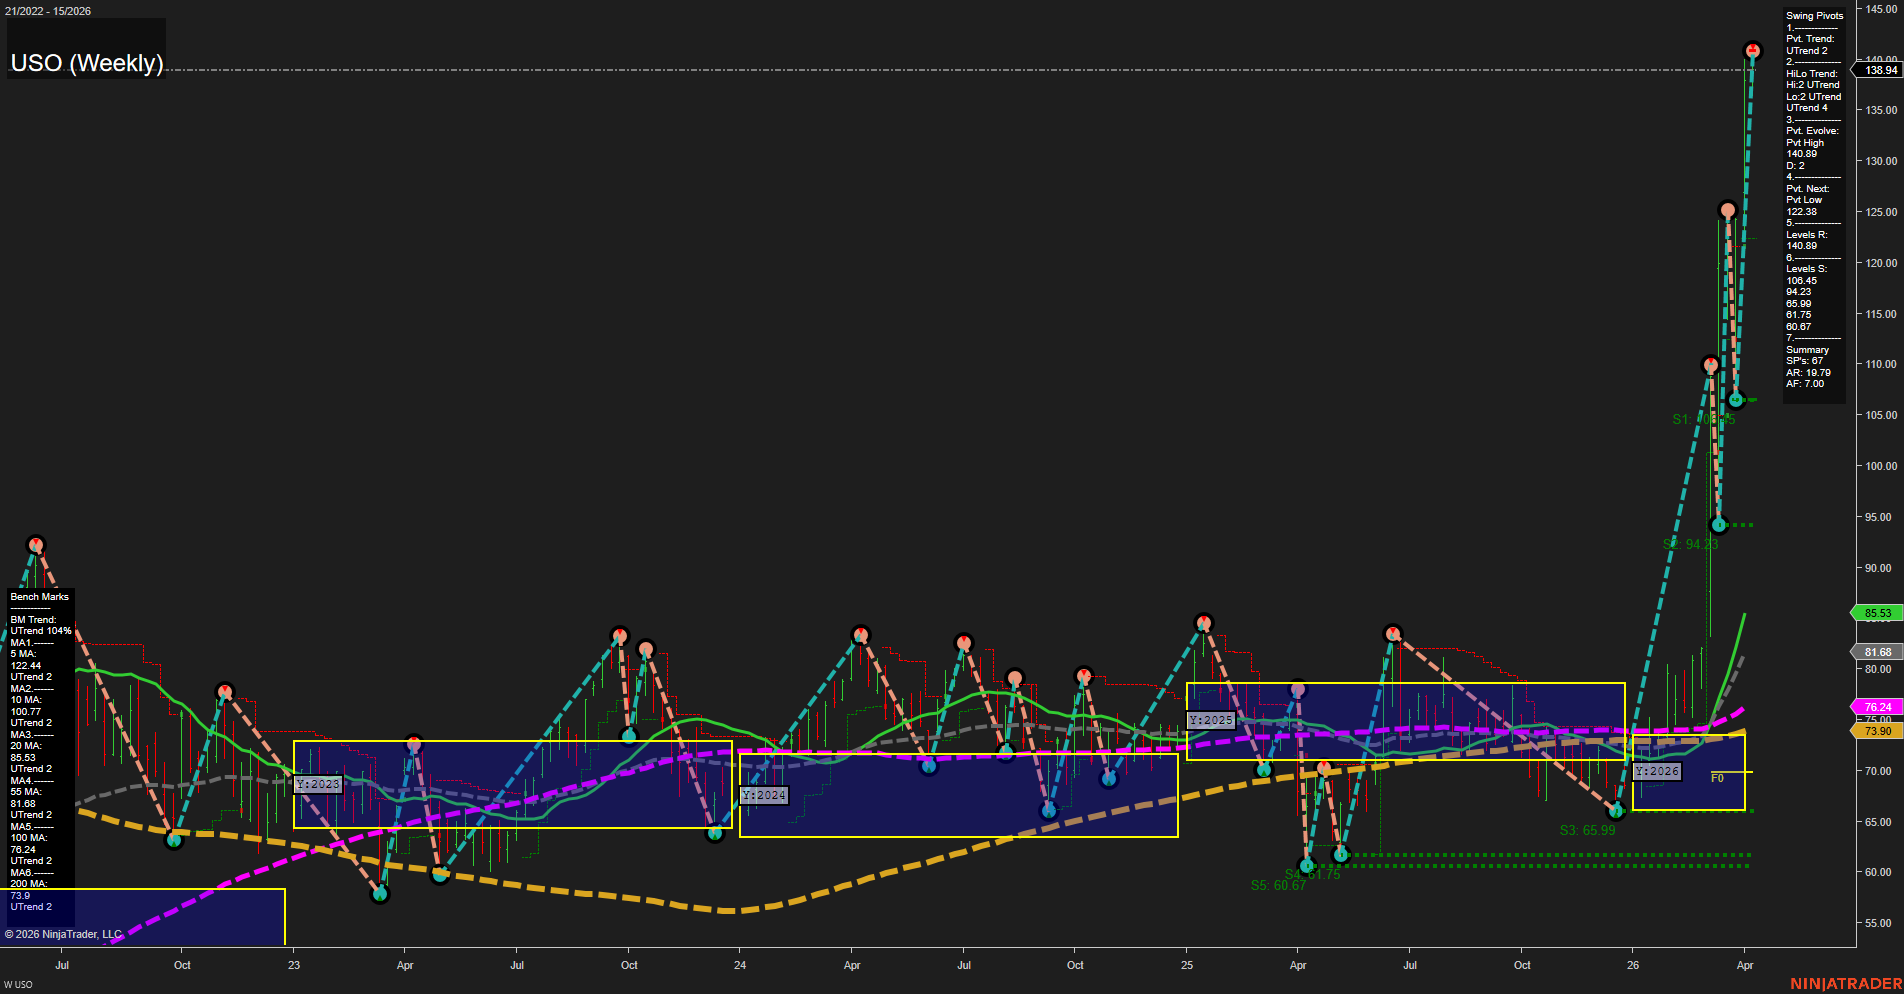The height and width of the screenshot is (994, 1904).
Task: Click the © 2026 NinjaTrader, LLC copyright text
Action: (65, 934)
